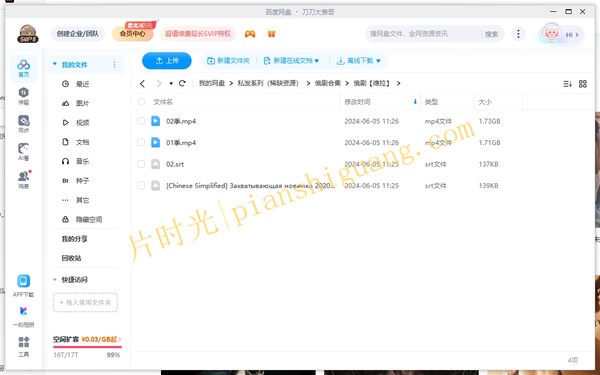Sort by the 大小 column header

485,102
